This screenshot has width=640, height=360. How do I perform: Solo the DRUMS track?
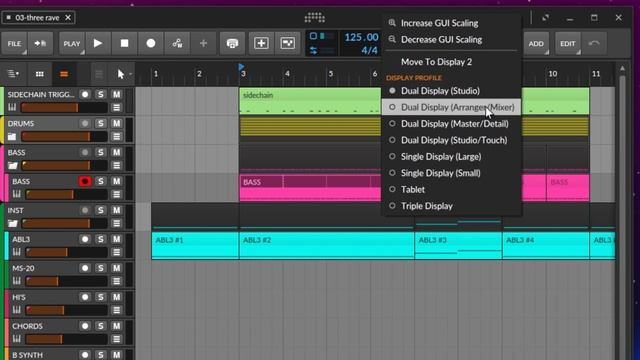100,123
